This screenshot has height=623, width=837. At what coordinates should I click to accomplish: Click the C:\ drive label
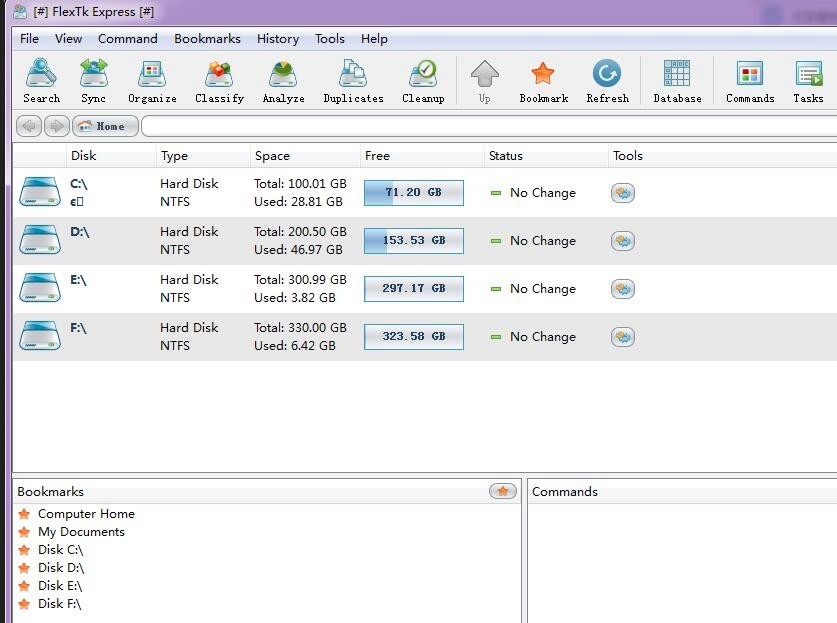pos(78,184)
